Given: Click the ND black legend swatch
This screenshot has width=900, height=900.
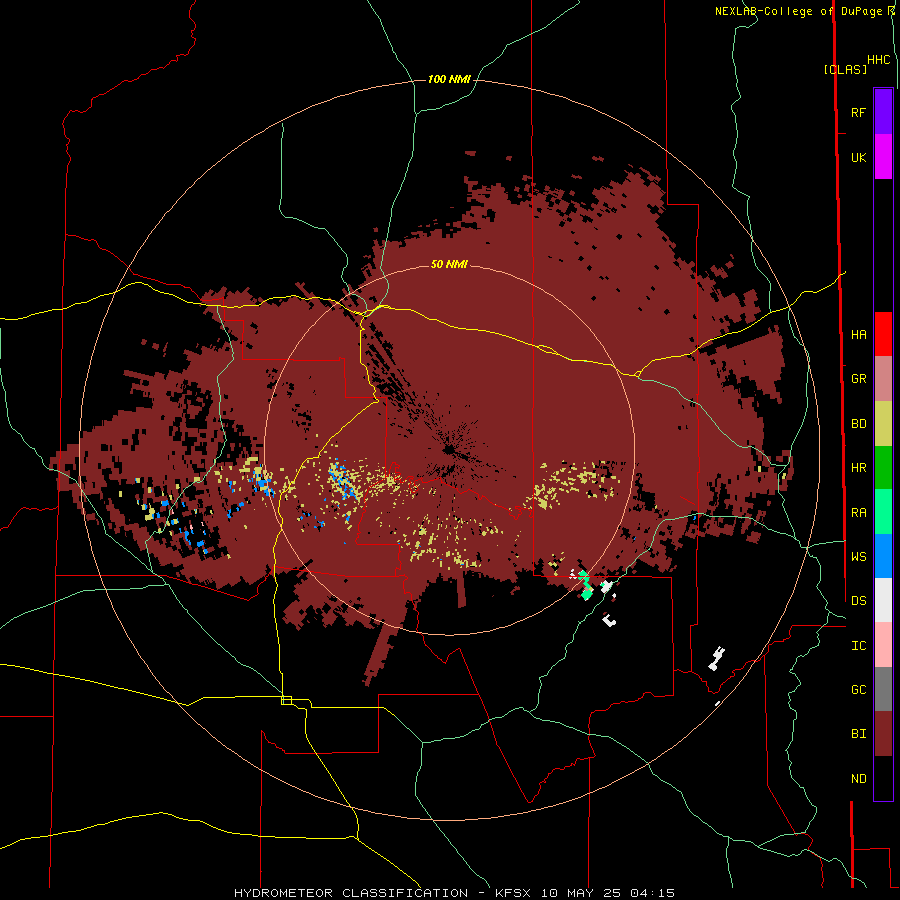Looking at the screenshot, I should [883, 778].
